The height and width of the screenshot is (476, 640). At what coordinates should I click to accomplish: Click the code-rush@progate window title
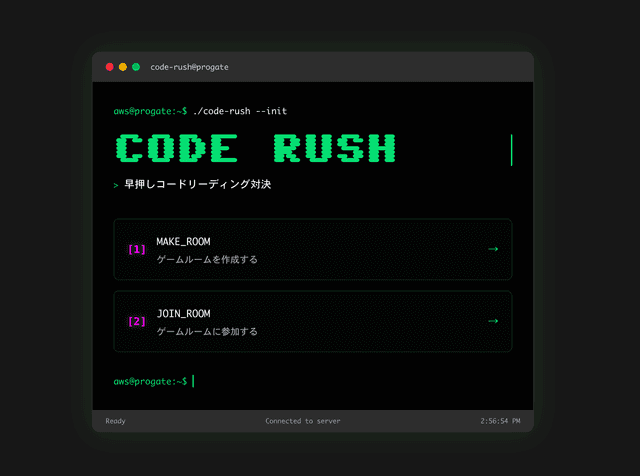(x=189, y=67)
